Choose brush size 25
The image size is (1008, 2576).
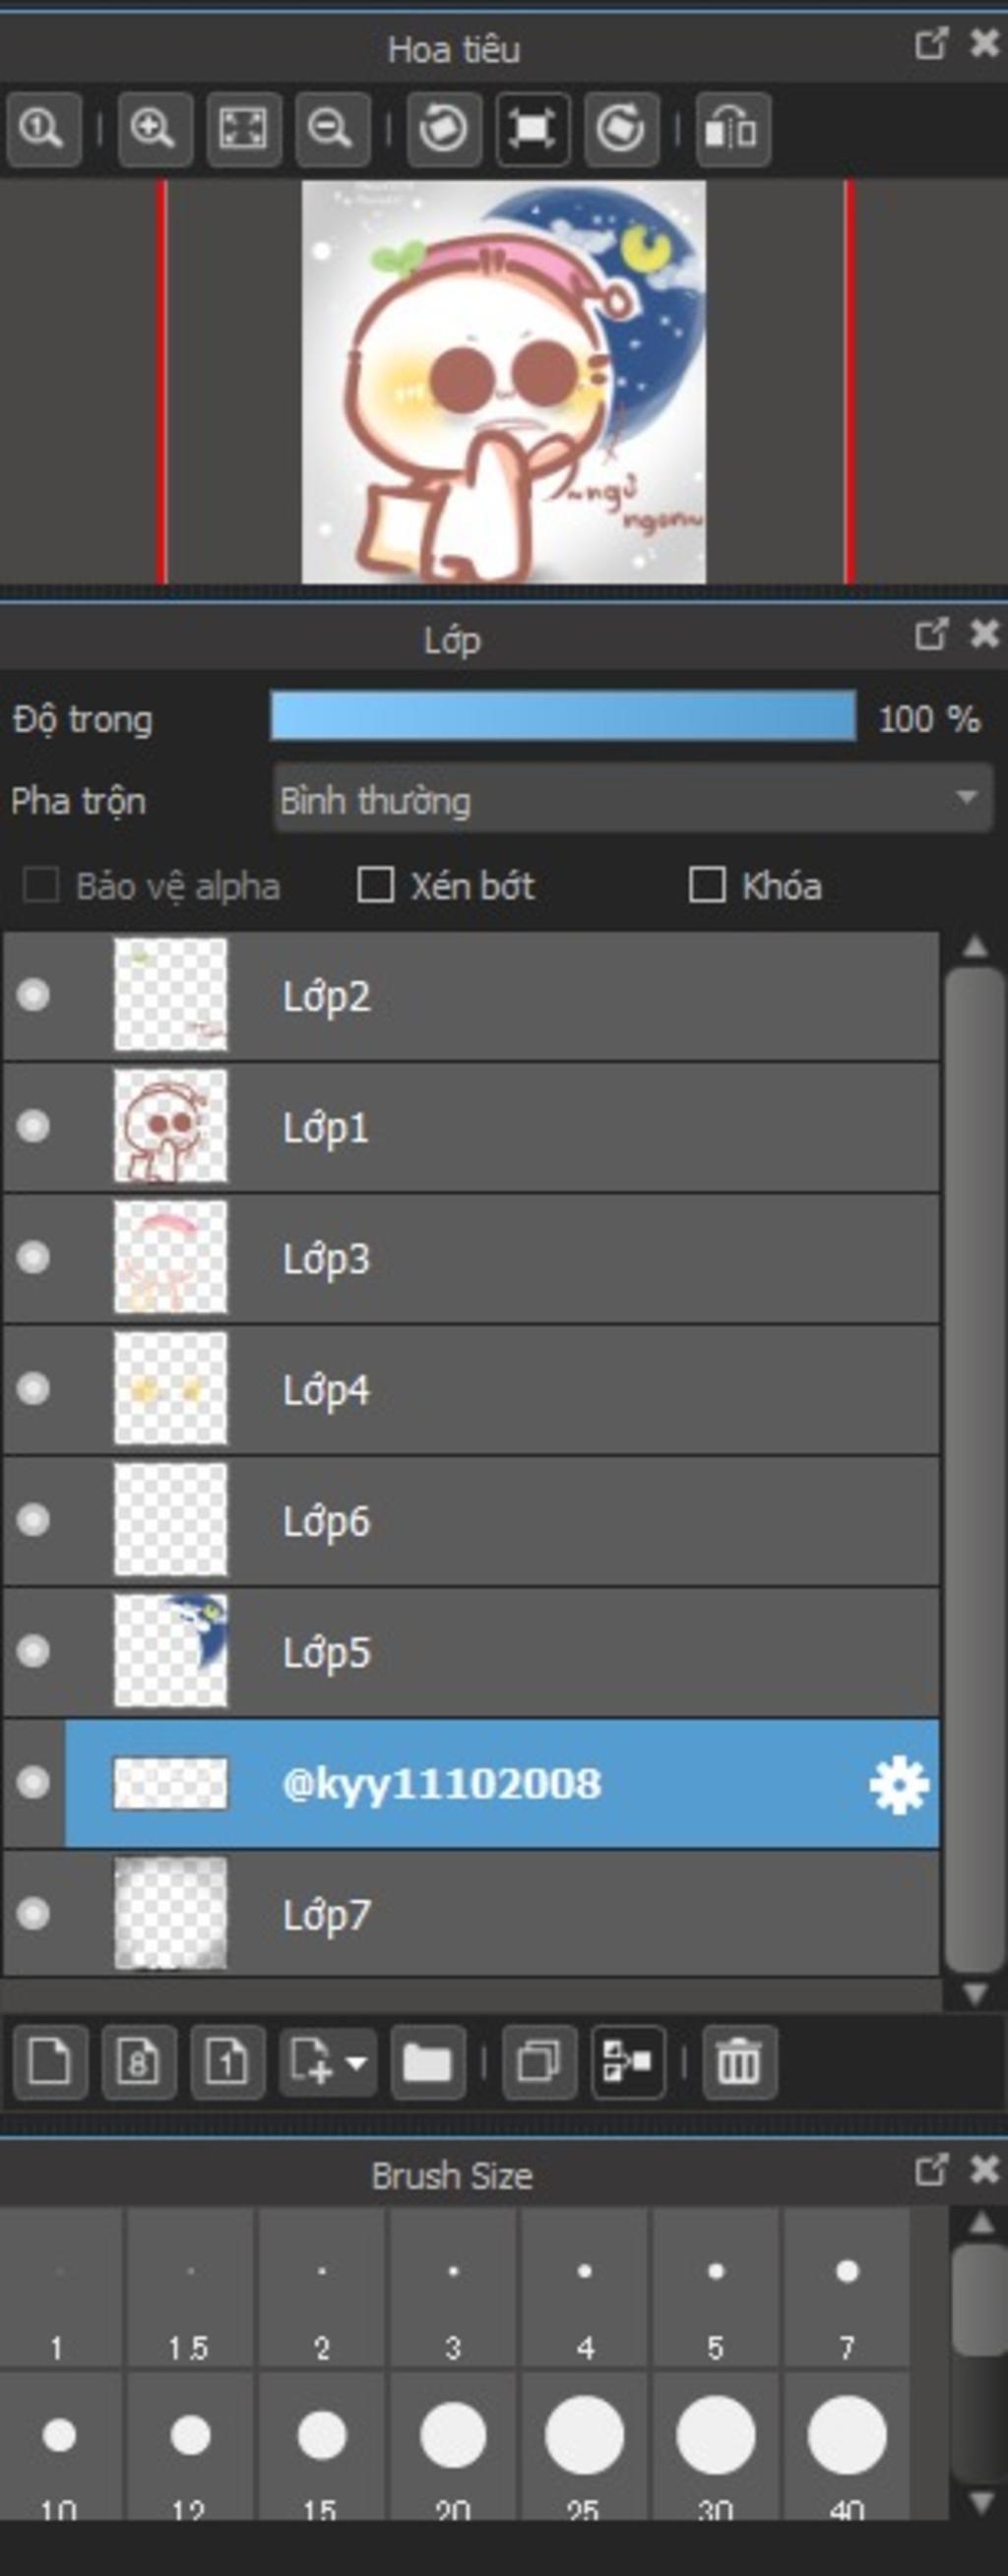click(x=583, y=2433)
